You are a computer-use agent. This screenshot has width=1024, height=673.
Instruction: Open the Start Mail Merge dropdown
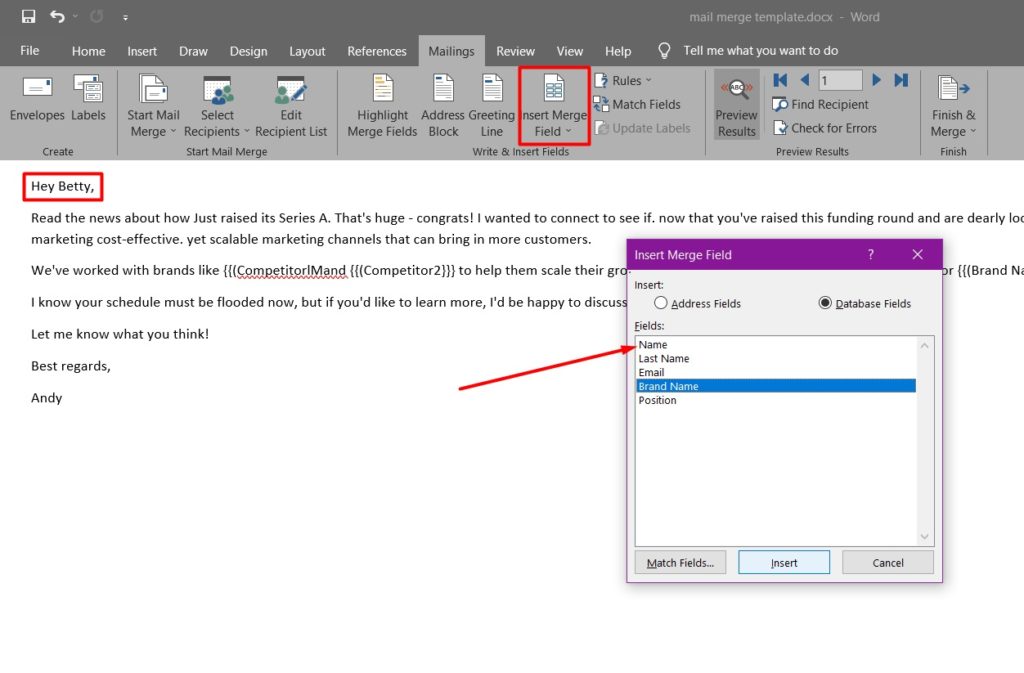coord(153,106)
